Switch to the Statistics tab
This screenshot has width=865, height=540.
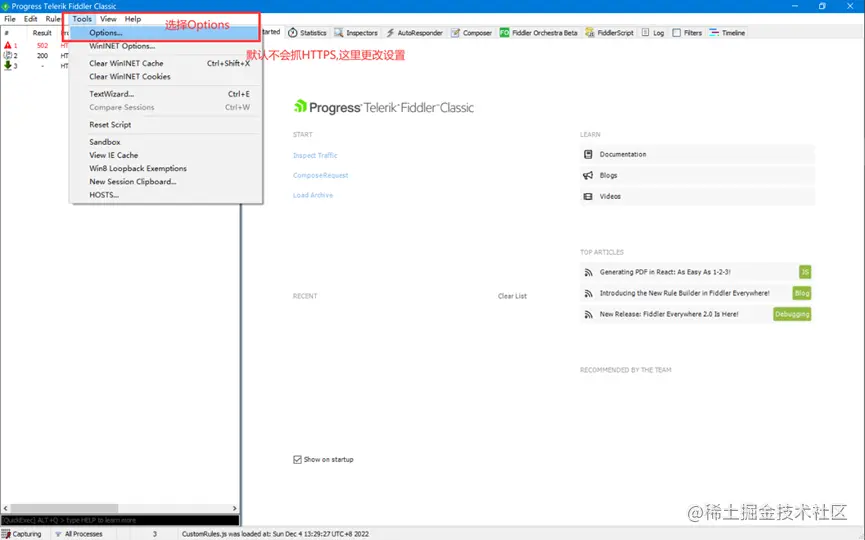pos(307,33)
